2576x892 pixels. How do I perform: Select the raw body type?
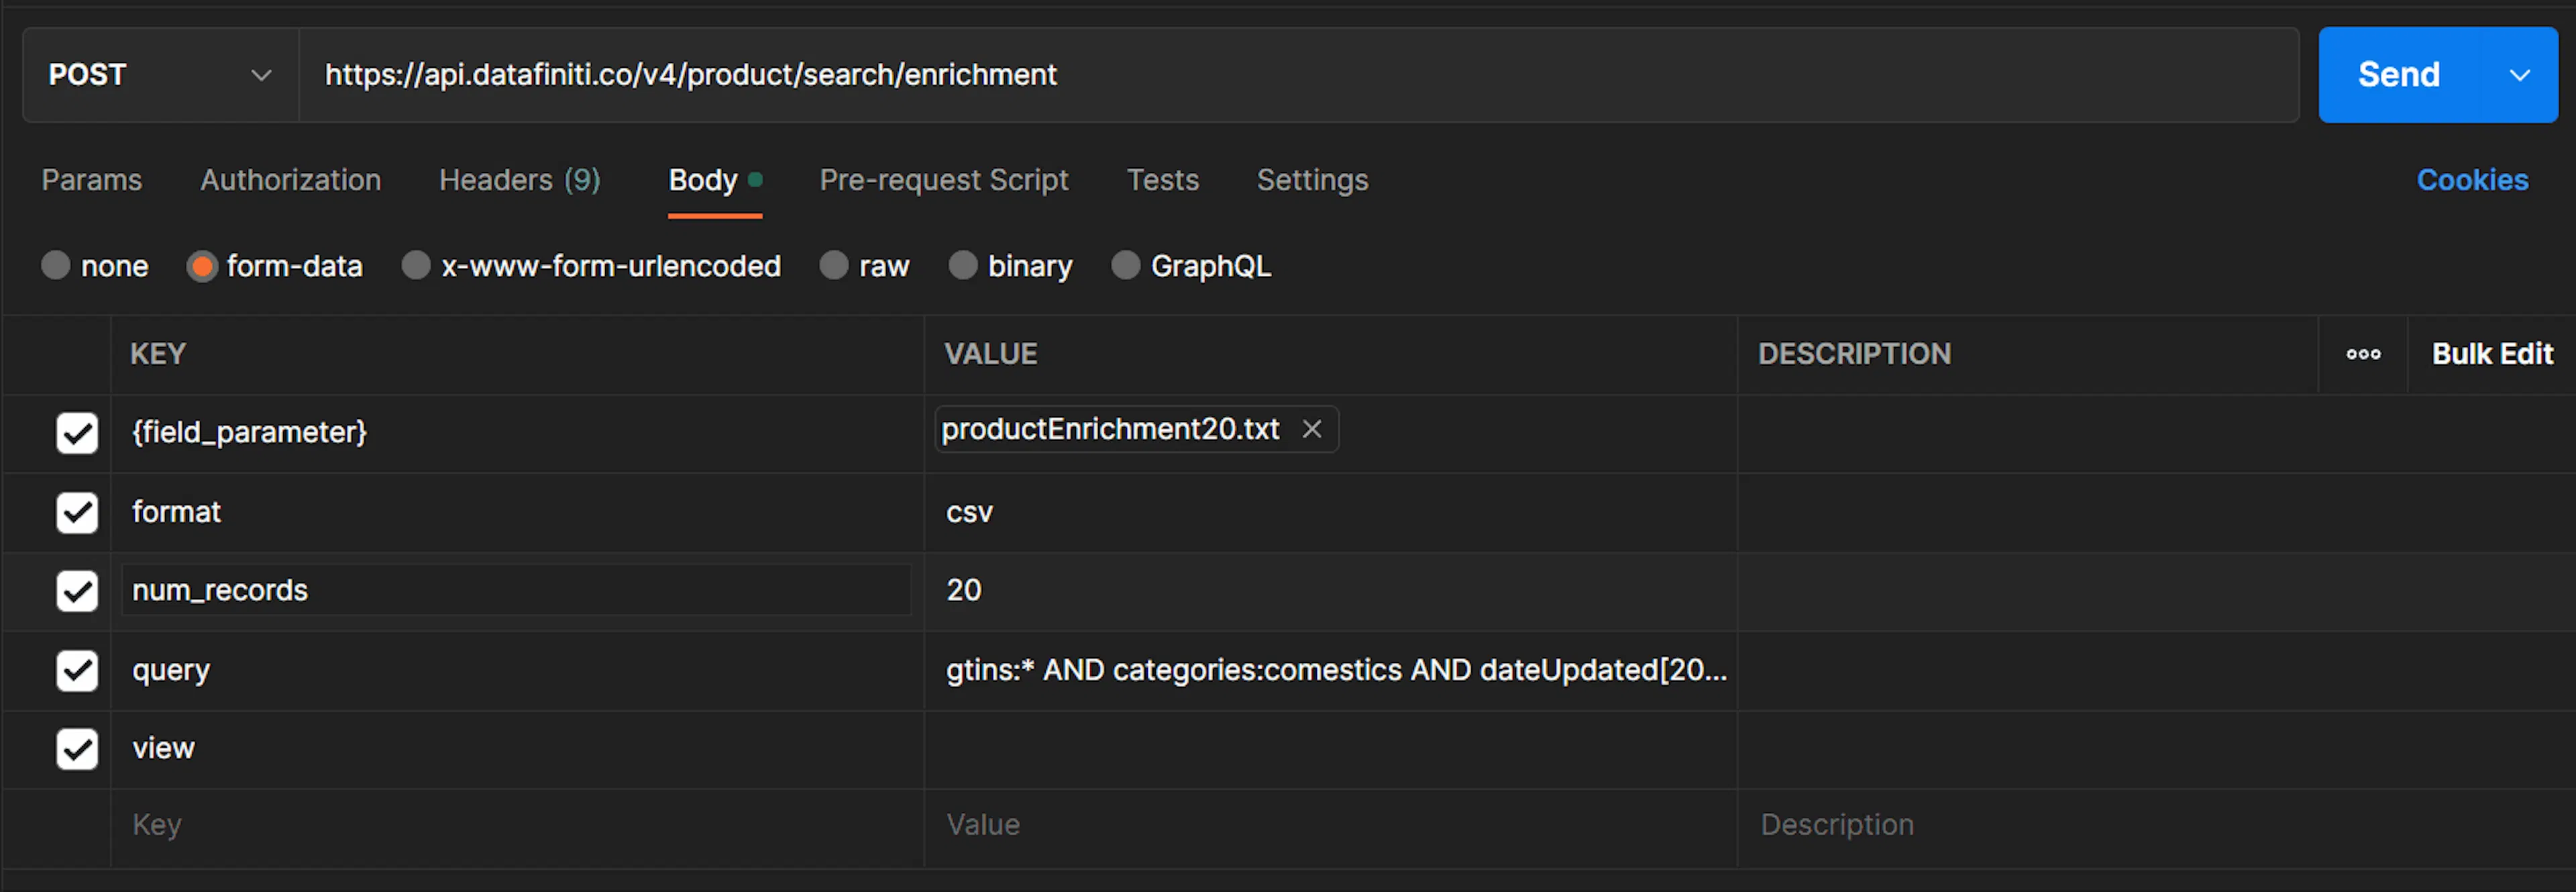(833, 265)
